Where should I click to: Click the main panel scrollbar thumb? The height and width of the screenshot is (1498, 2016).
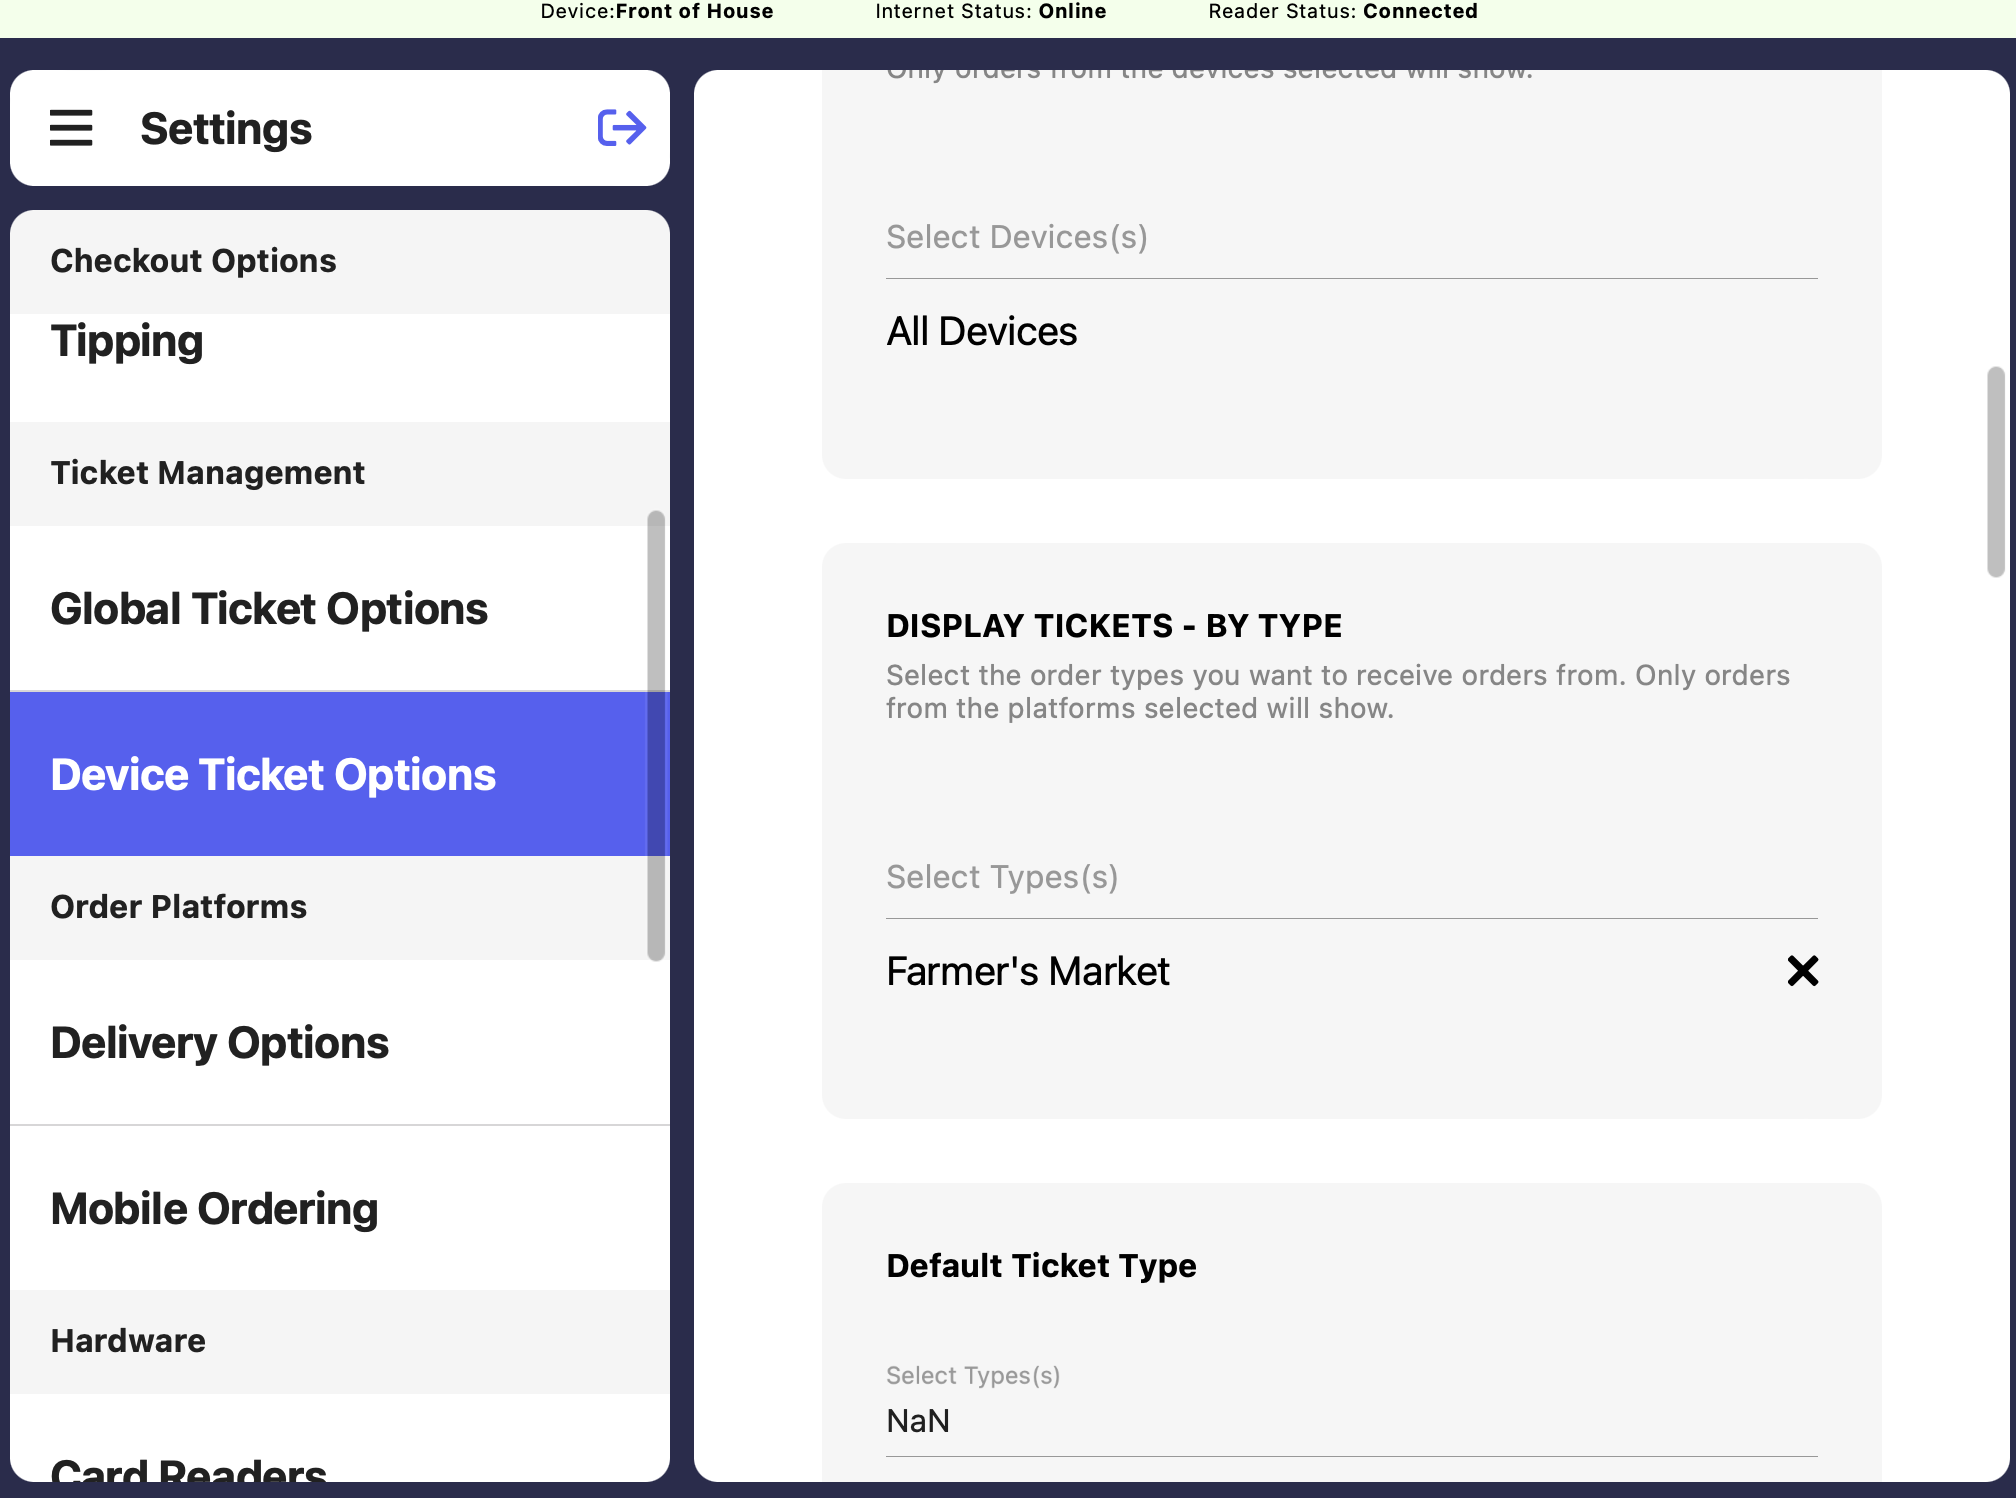(x=1995, y=472)
